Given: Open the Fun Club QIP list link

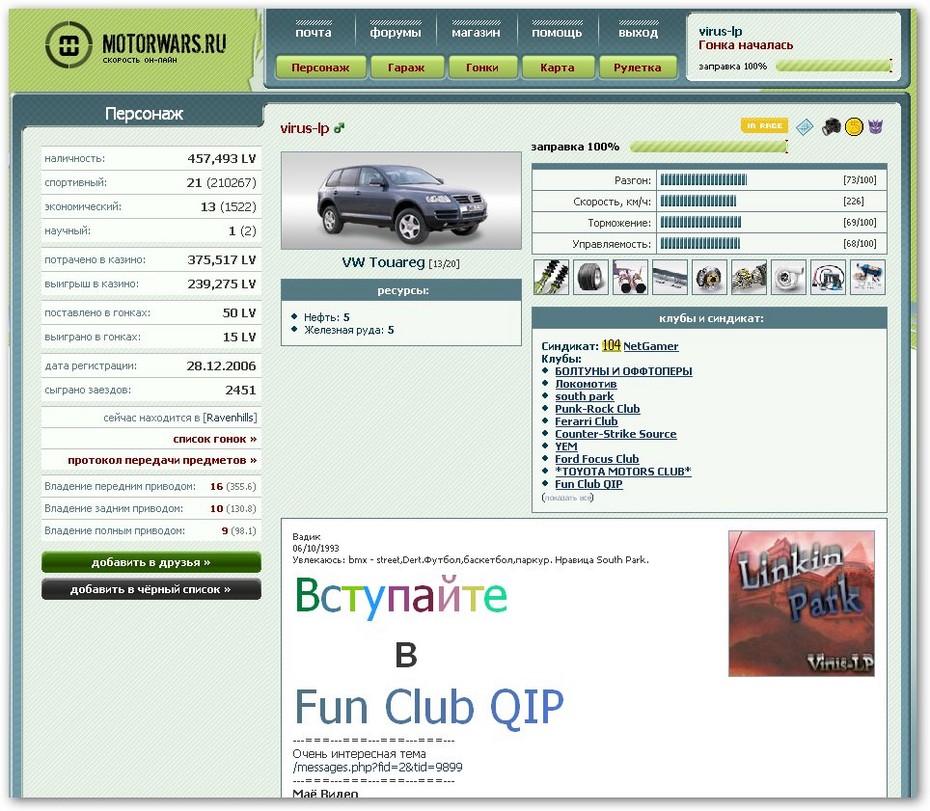Looking at the screenshot, I should 589,484.
